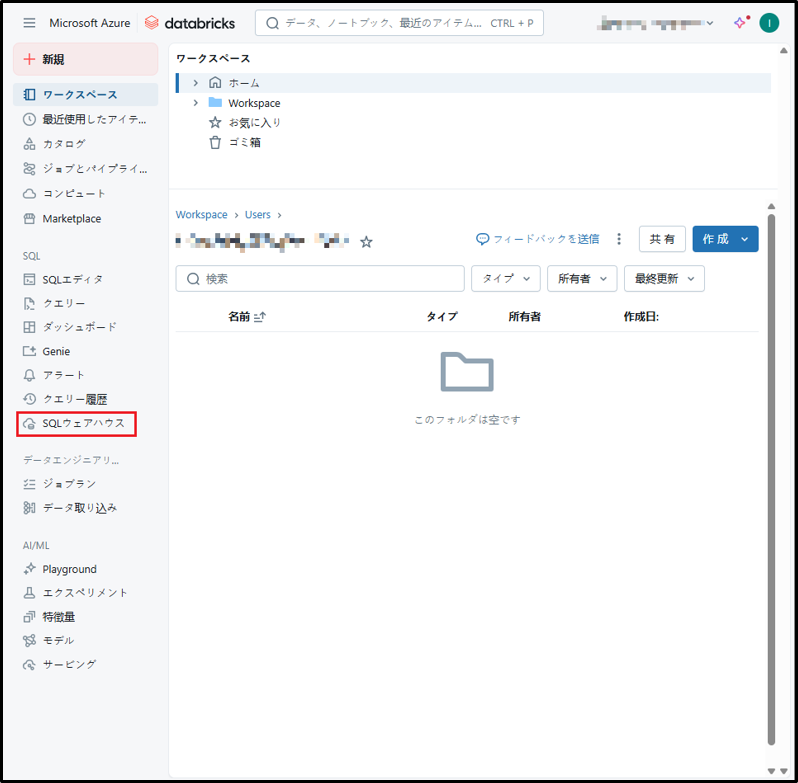Screen dimensions: 798x783
Task: Click the Jobs and Pipelines icon
Action: point(30,168)
